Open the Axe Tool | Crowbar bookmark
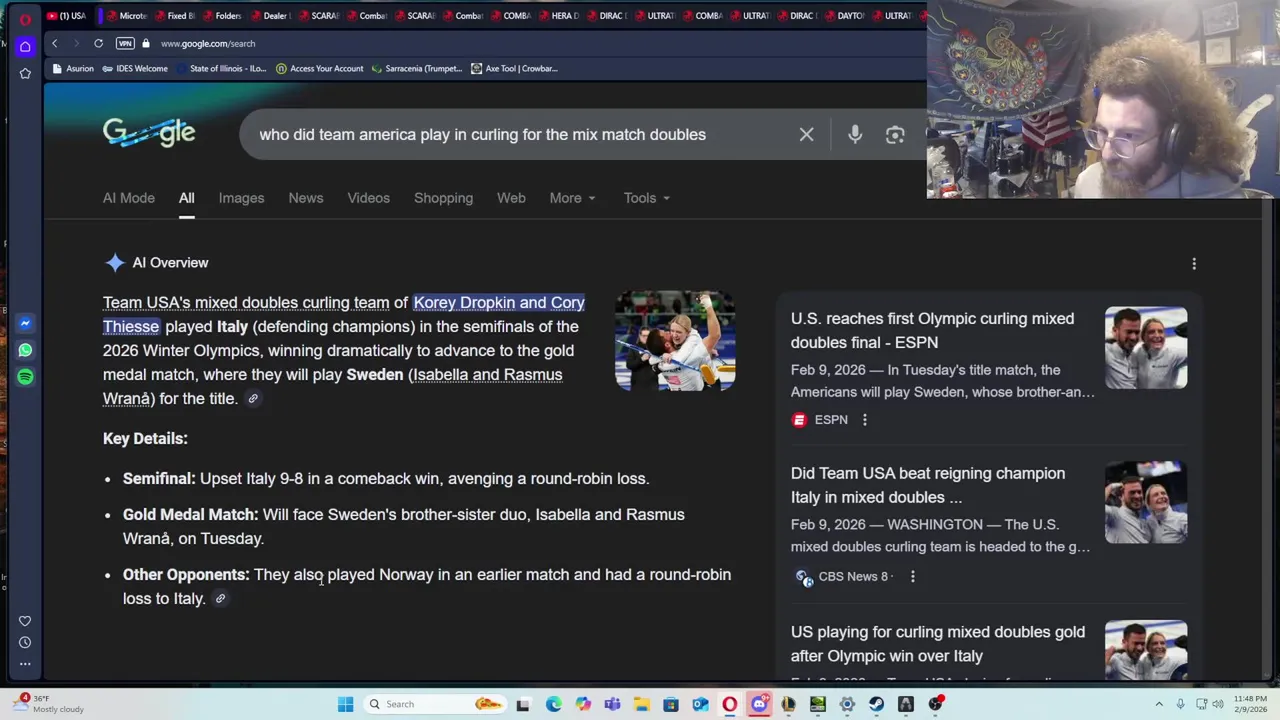 (514, 69)
